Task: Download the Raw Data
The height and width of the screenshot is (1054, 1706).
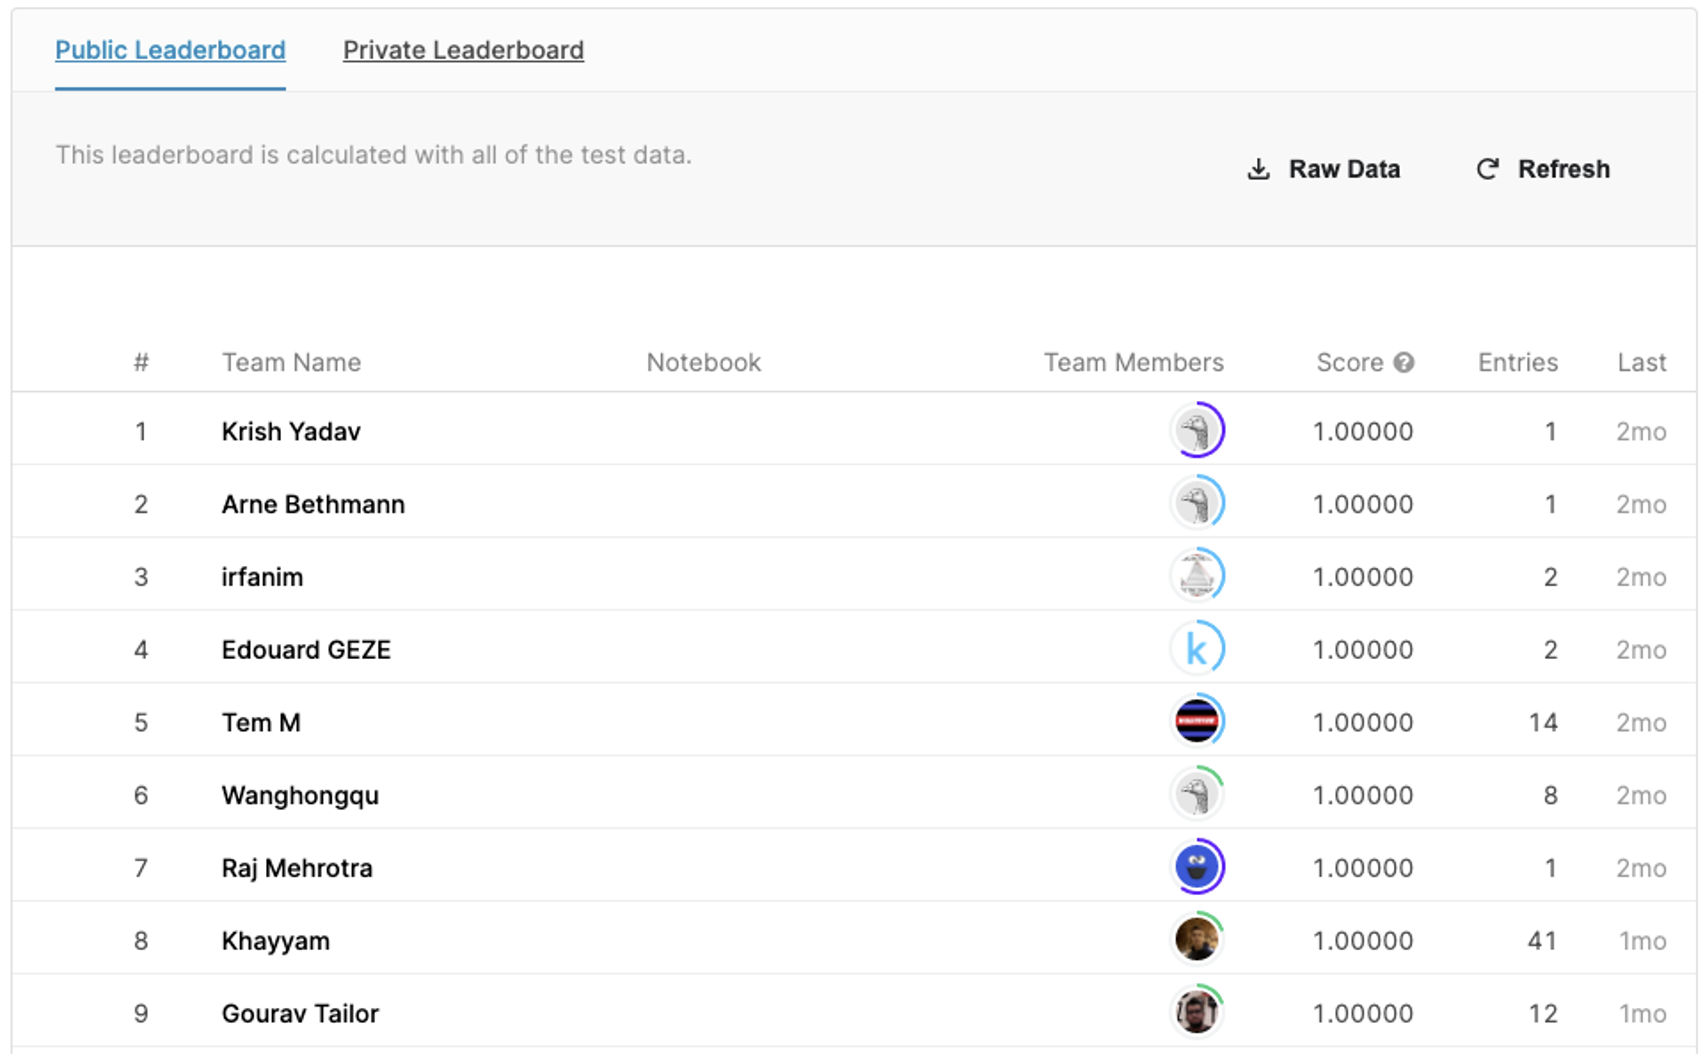Action: pyautogui.click(x=1324, y=169)
